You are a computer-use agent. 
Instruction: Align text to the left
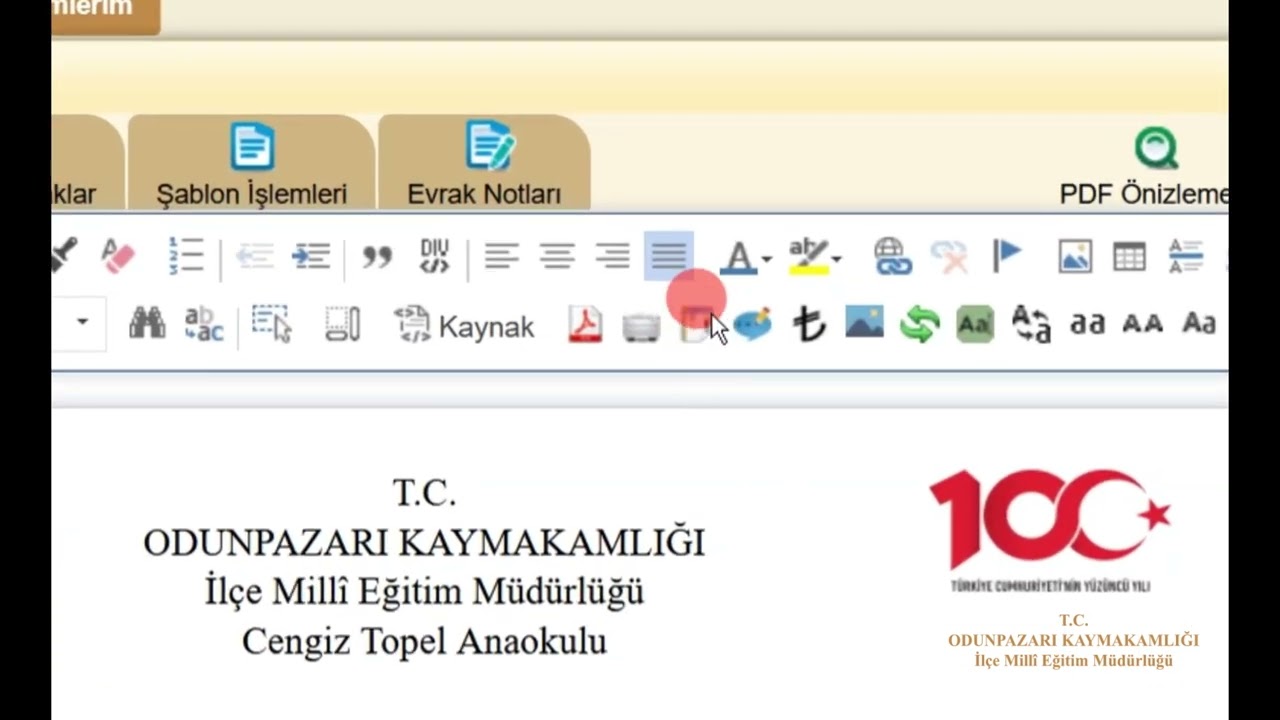coord(501,257)
